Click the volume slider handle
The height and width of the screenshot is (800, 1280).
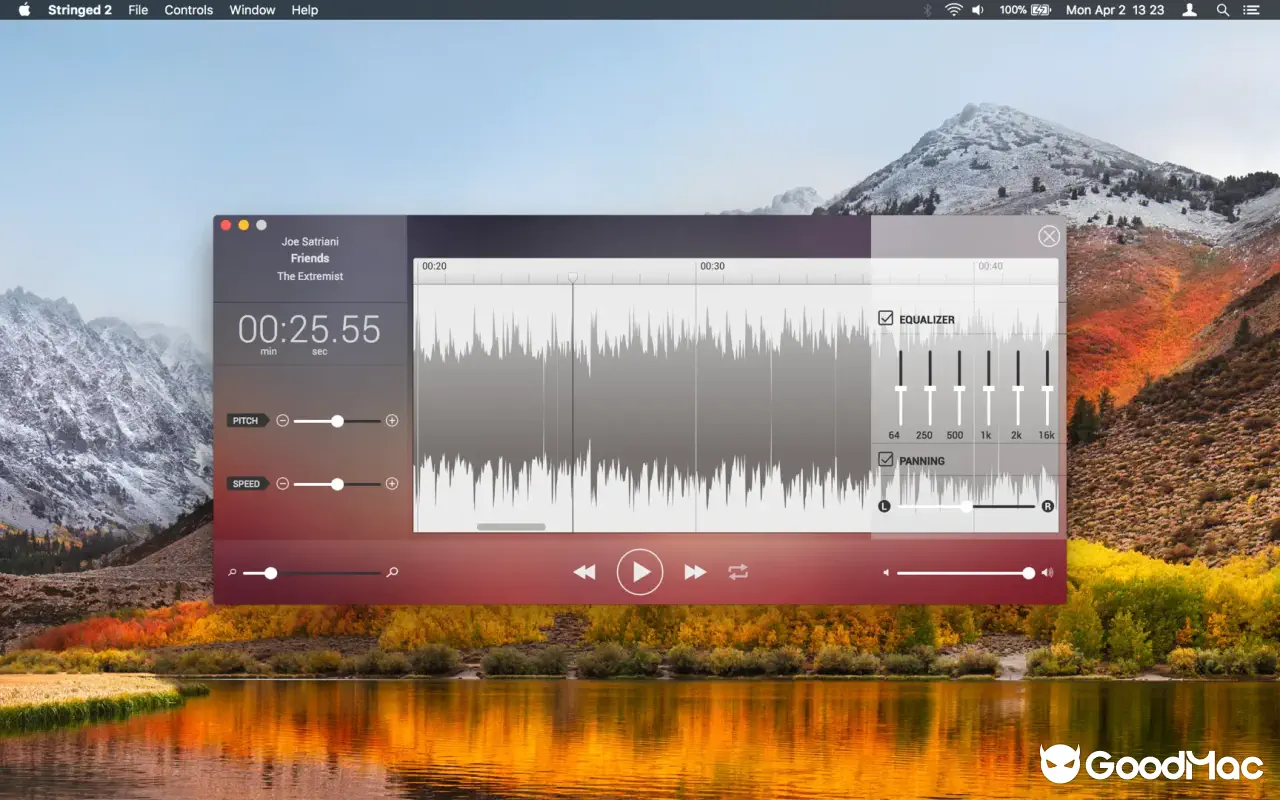coord(1028,573)
